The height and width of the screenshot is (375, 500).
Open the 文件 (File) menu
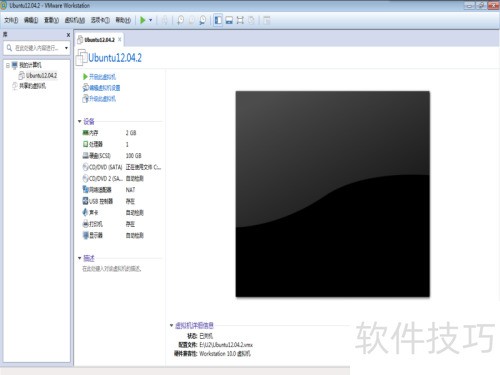tap(11, 20)
